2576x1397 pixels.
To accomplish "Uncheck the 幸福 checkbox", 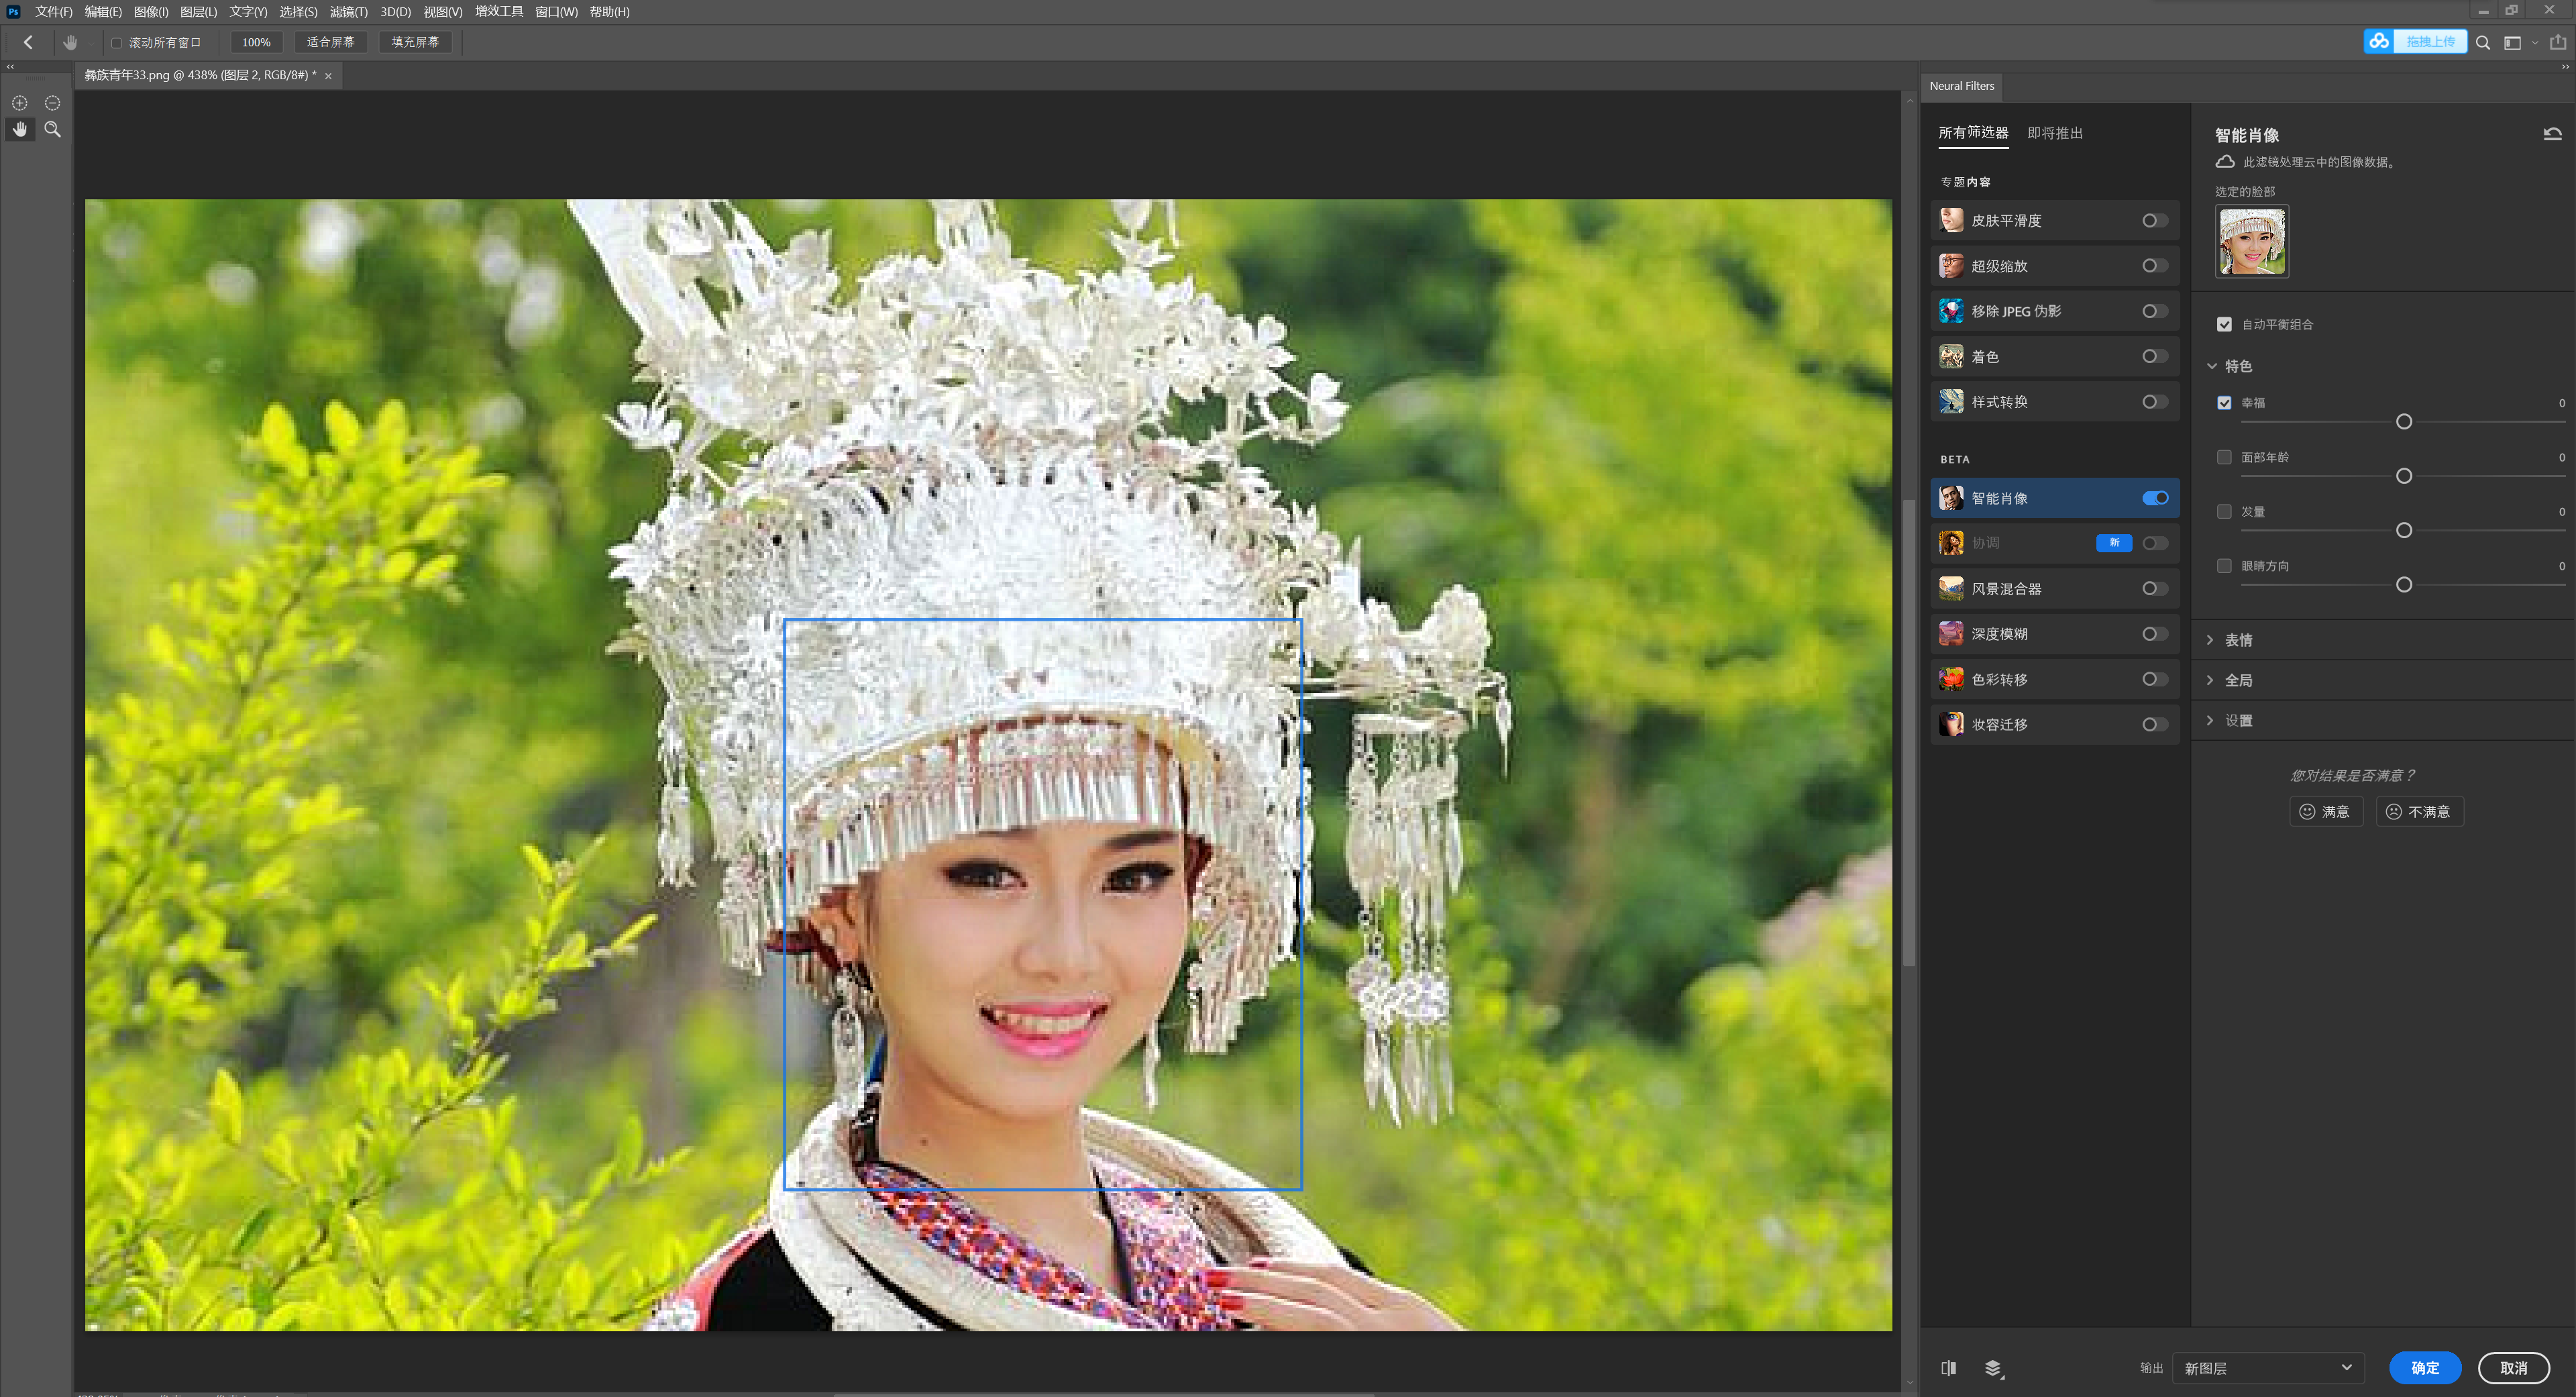I will 2224,403.
